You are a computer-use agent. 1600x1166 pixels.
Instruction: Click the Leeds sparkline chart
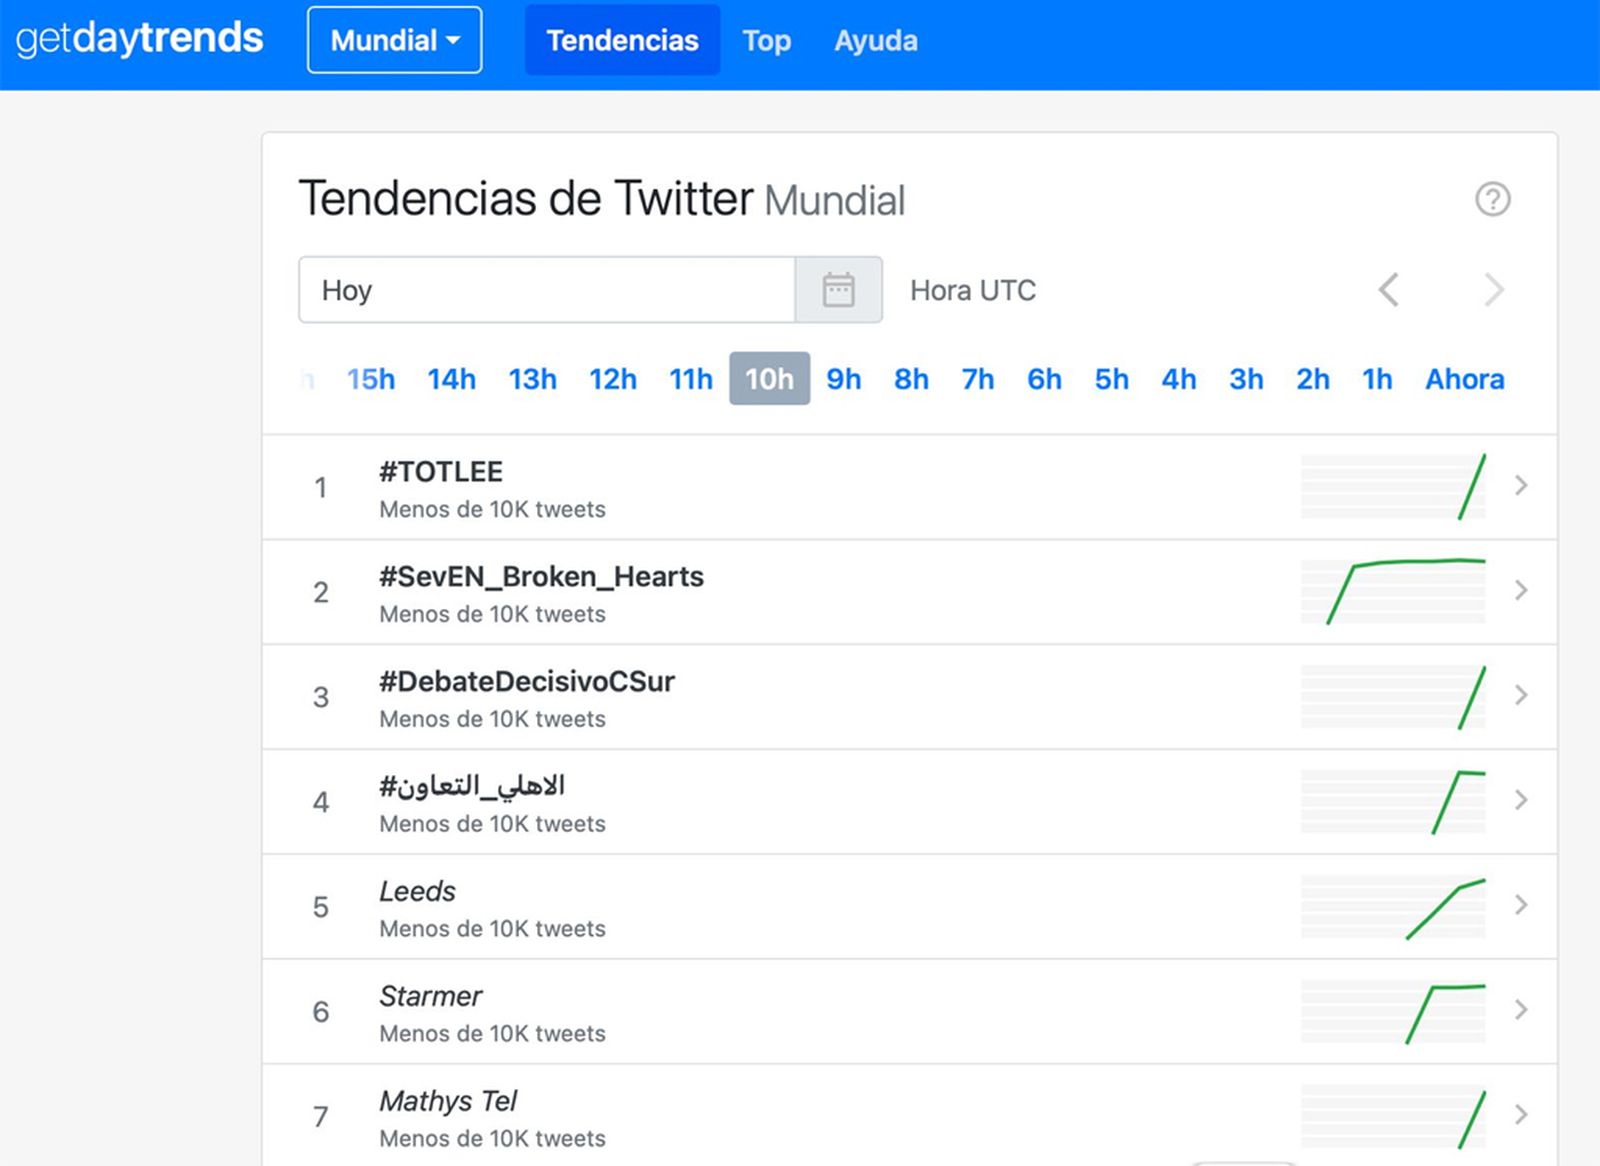point(1393,907)
